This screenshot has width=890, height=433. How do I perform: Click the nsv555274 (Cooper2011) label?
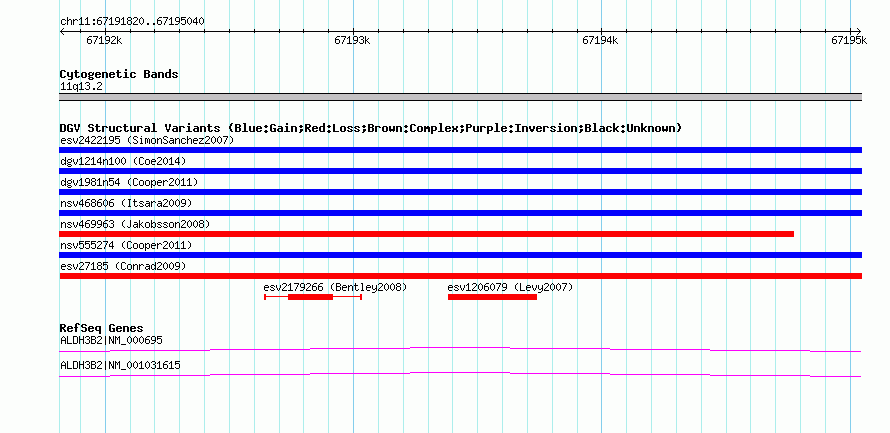pos(126,245)
